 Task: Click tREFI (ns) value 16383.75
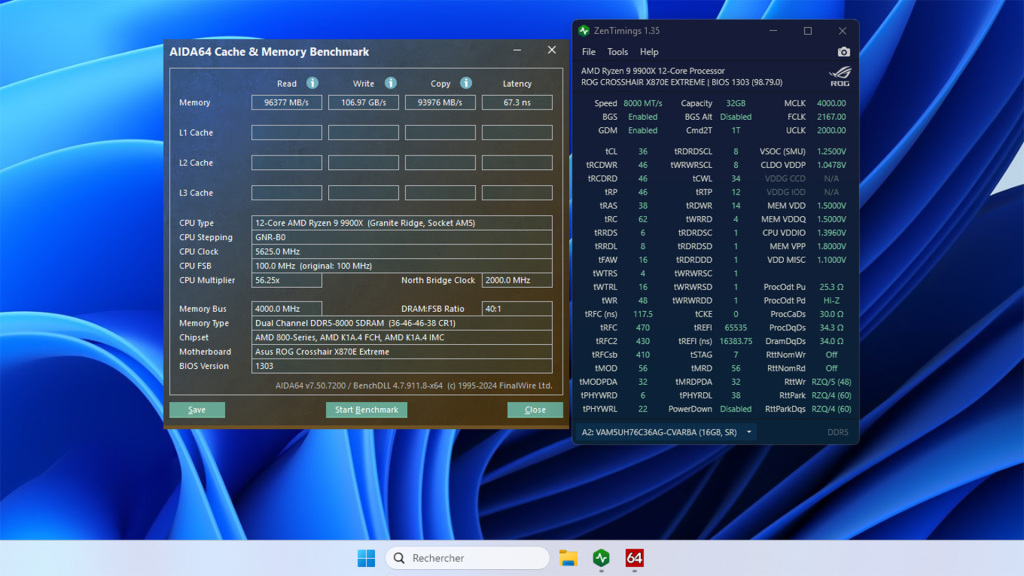point(735,342)
